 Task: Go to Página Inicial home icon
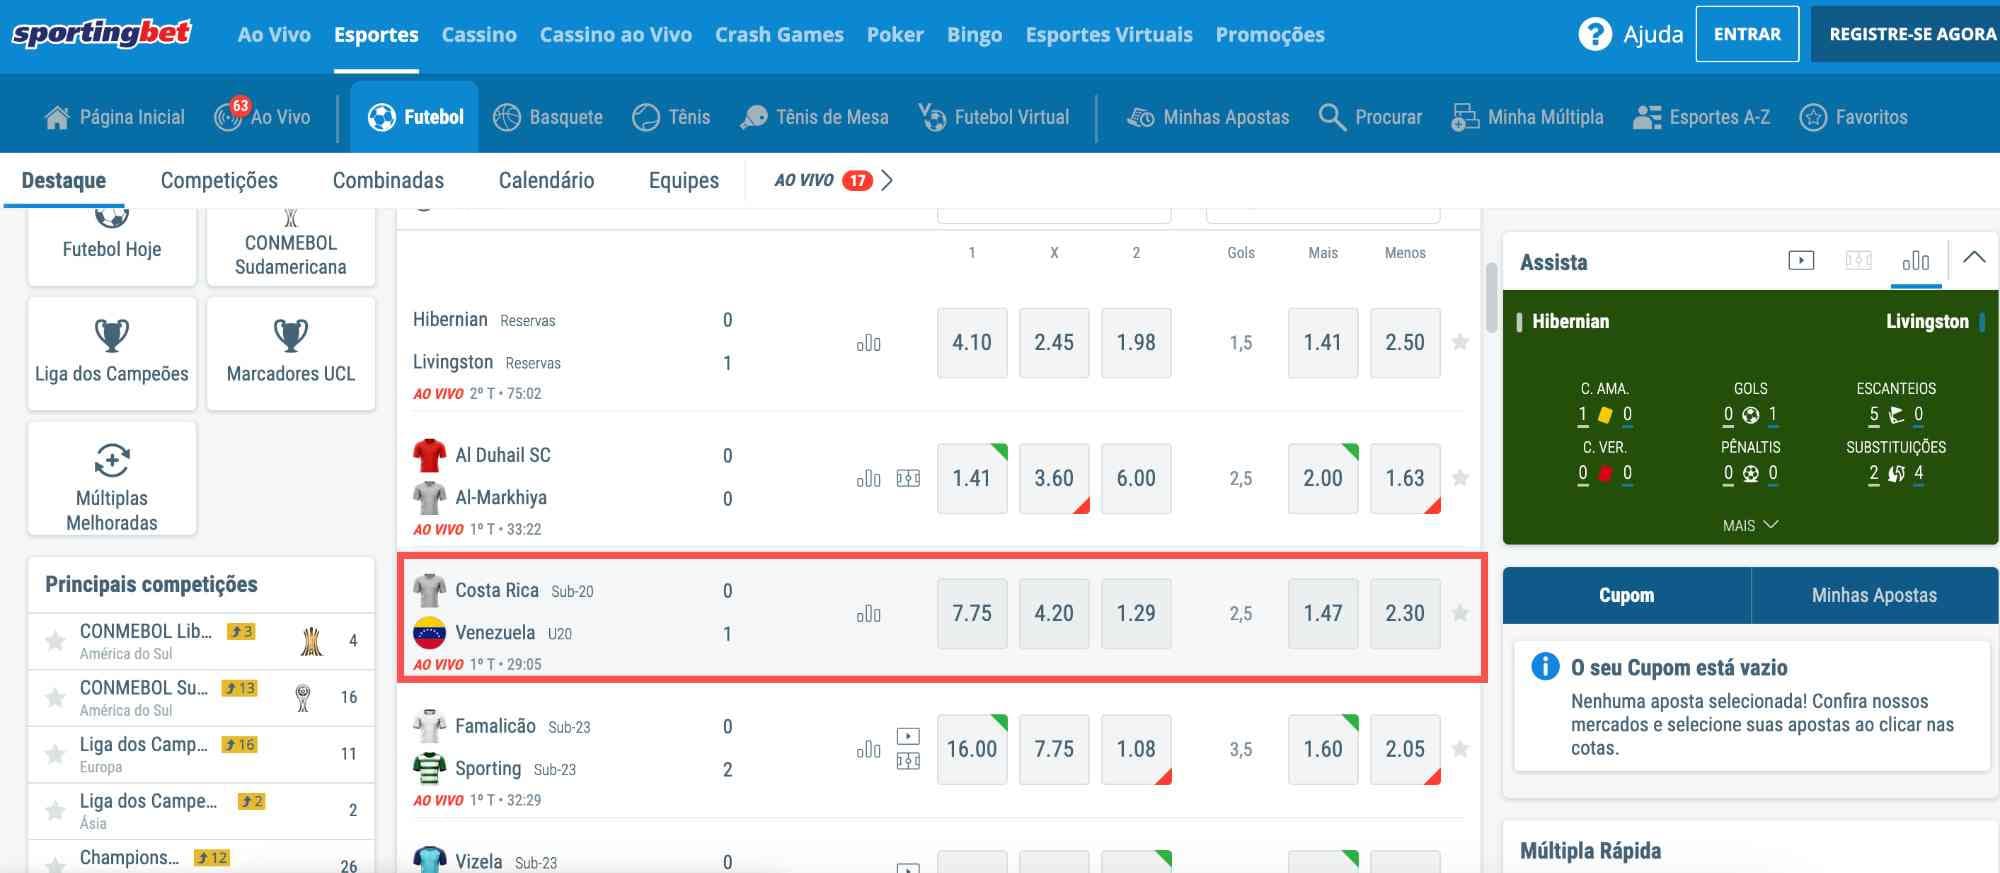pos(57,118)
